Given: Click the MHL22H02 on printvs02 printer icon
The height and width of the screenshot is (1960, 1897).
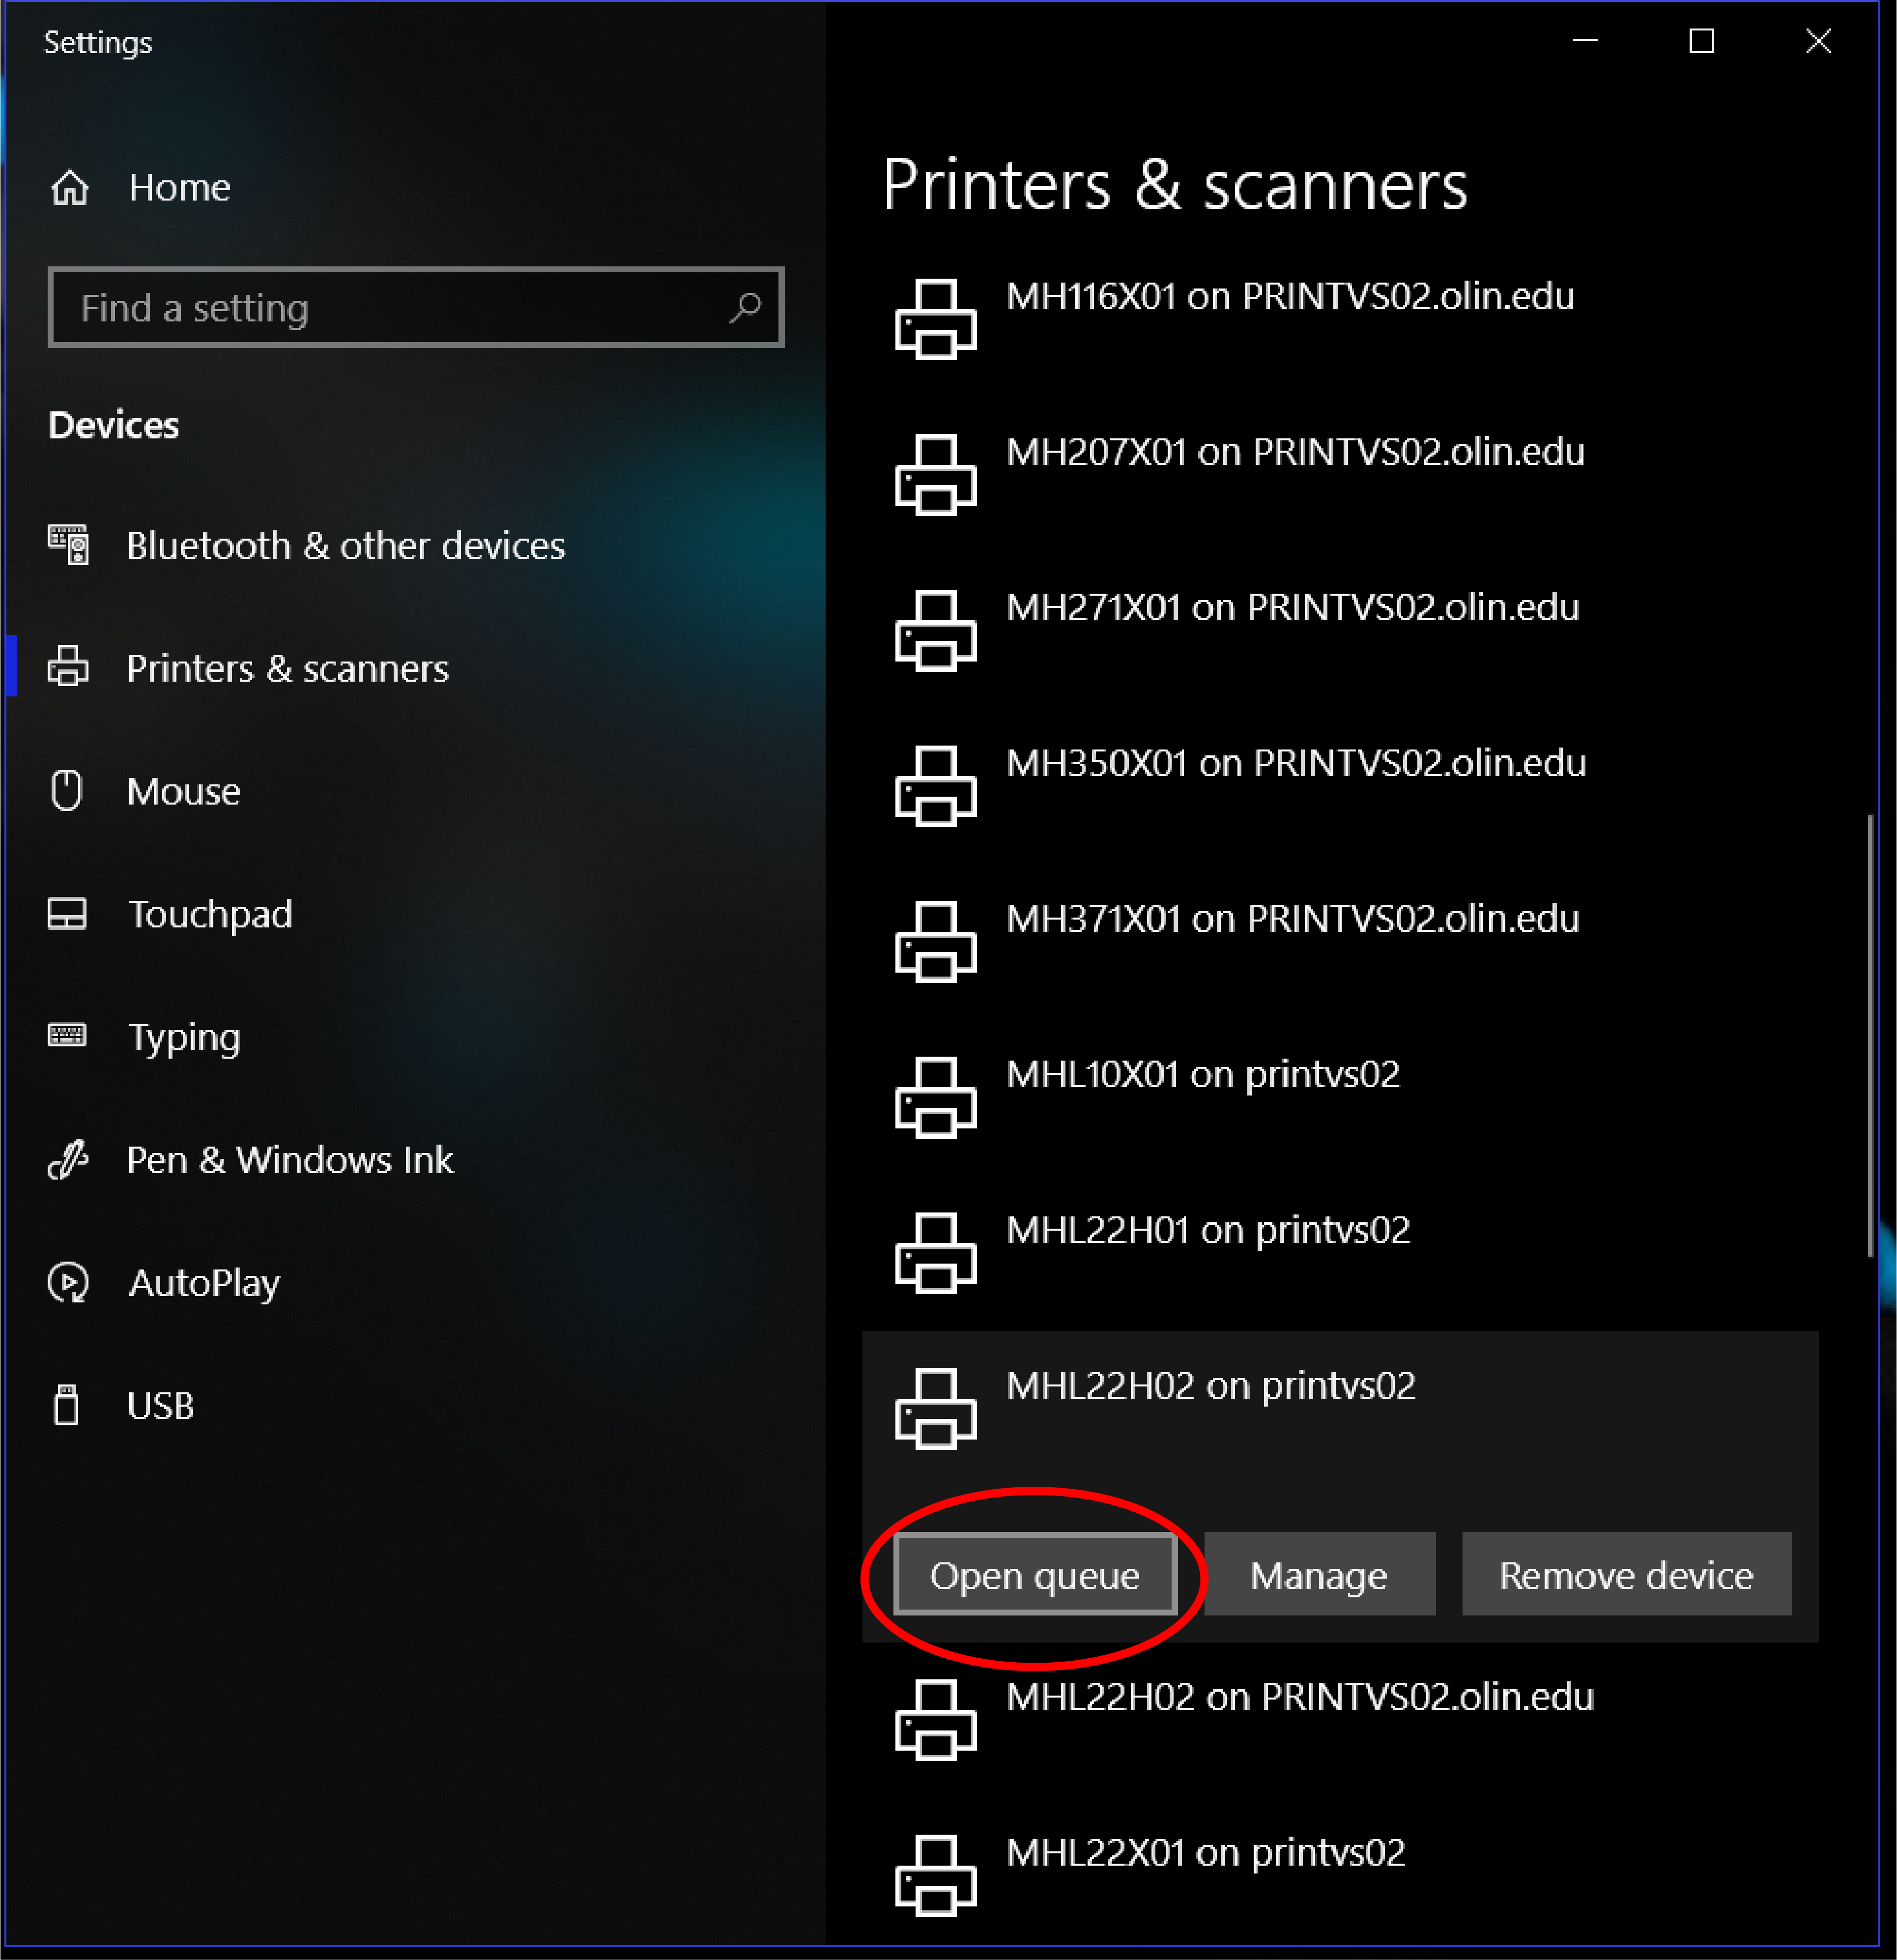Looking at the screenshot, I should (x=935, y=1409).
